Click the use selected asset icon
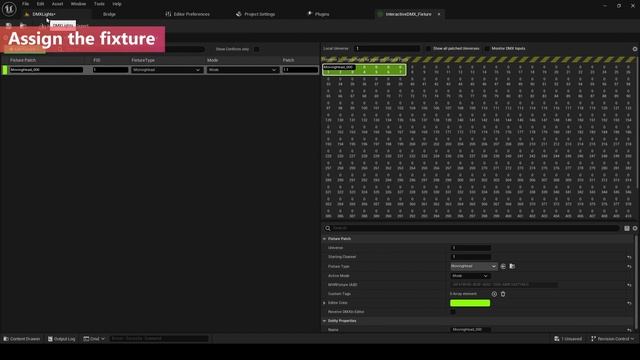This screenshot has height=360, width=640. [503, 267]
